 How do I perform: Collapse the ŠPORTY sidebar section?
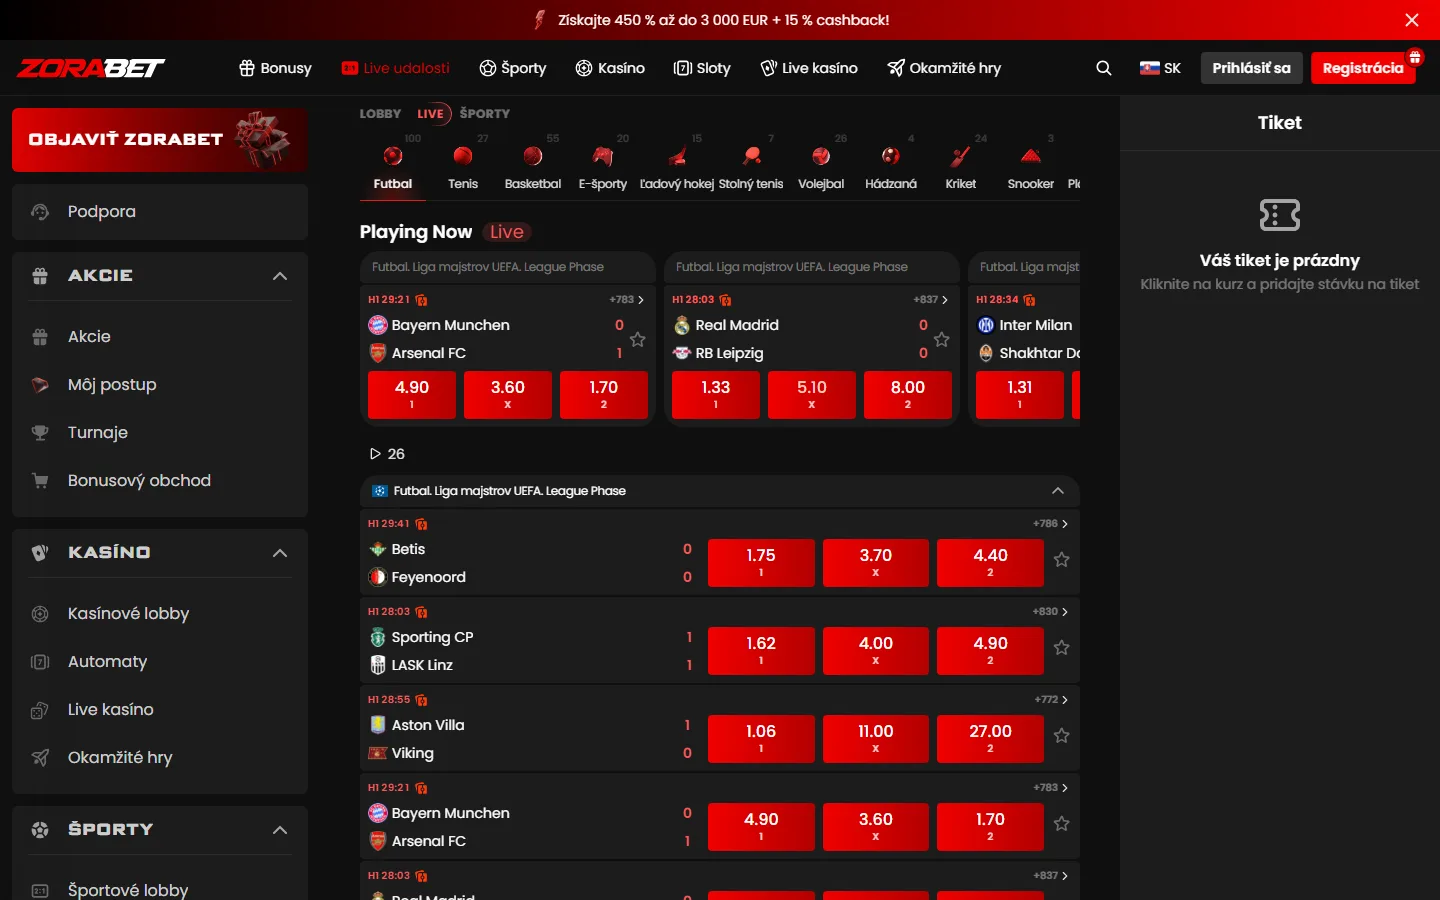point(280,830)
